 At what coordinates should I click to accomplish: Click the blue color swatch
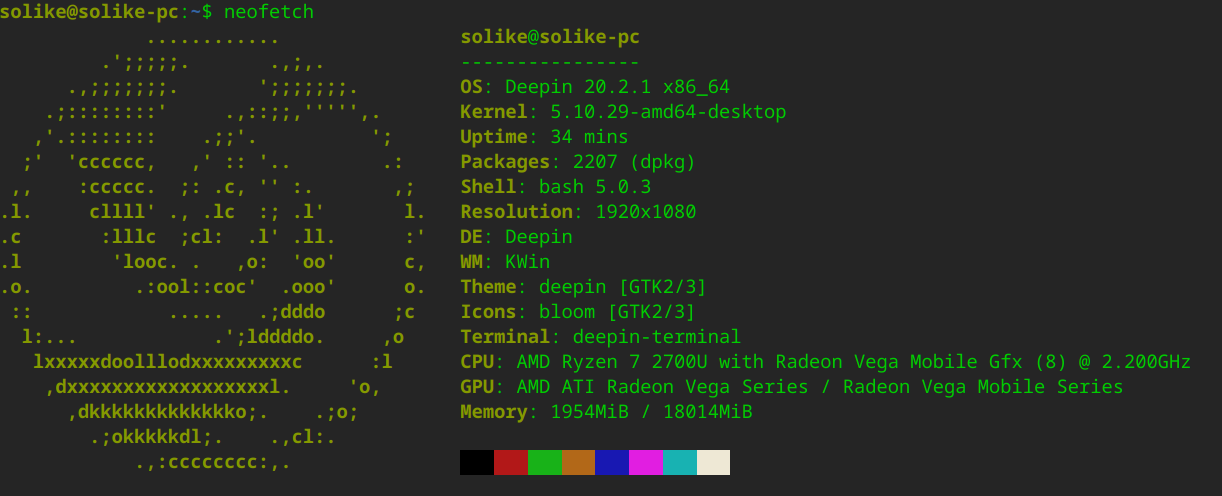[612, 462]
